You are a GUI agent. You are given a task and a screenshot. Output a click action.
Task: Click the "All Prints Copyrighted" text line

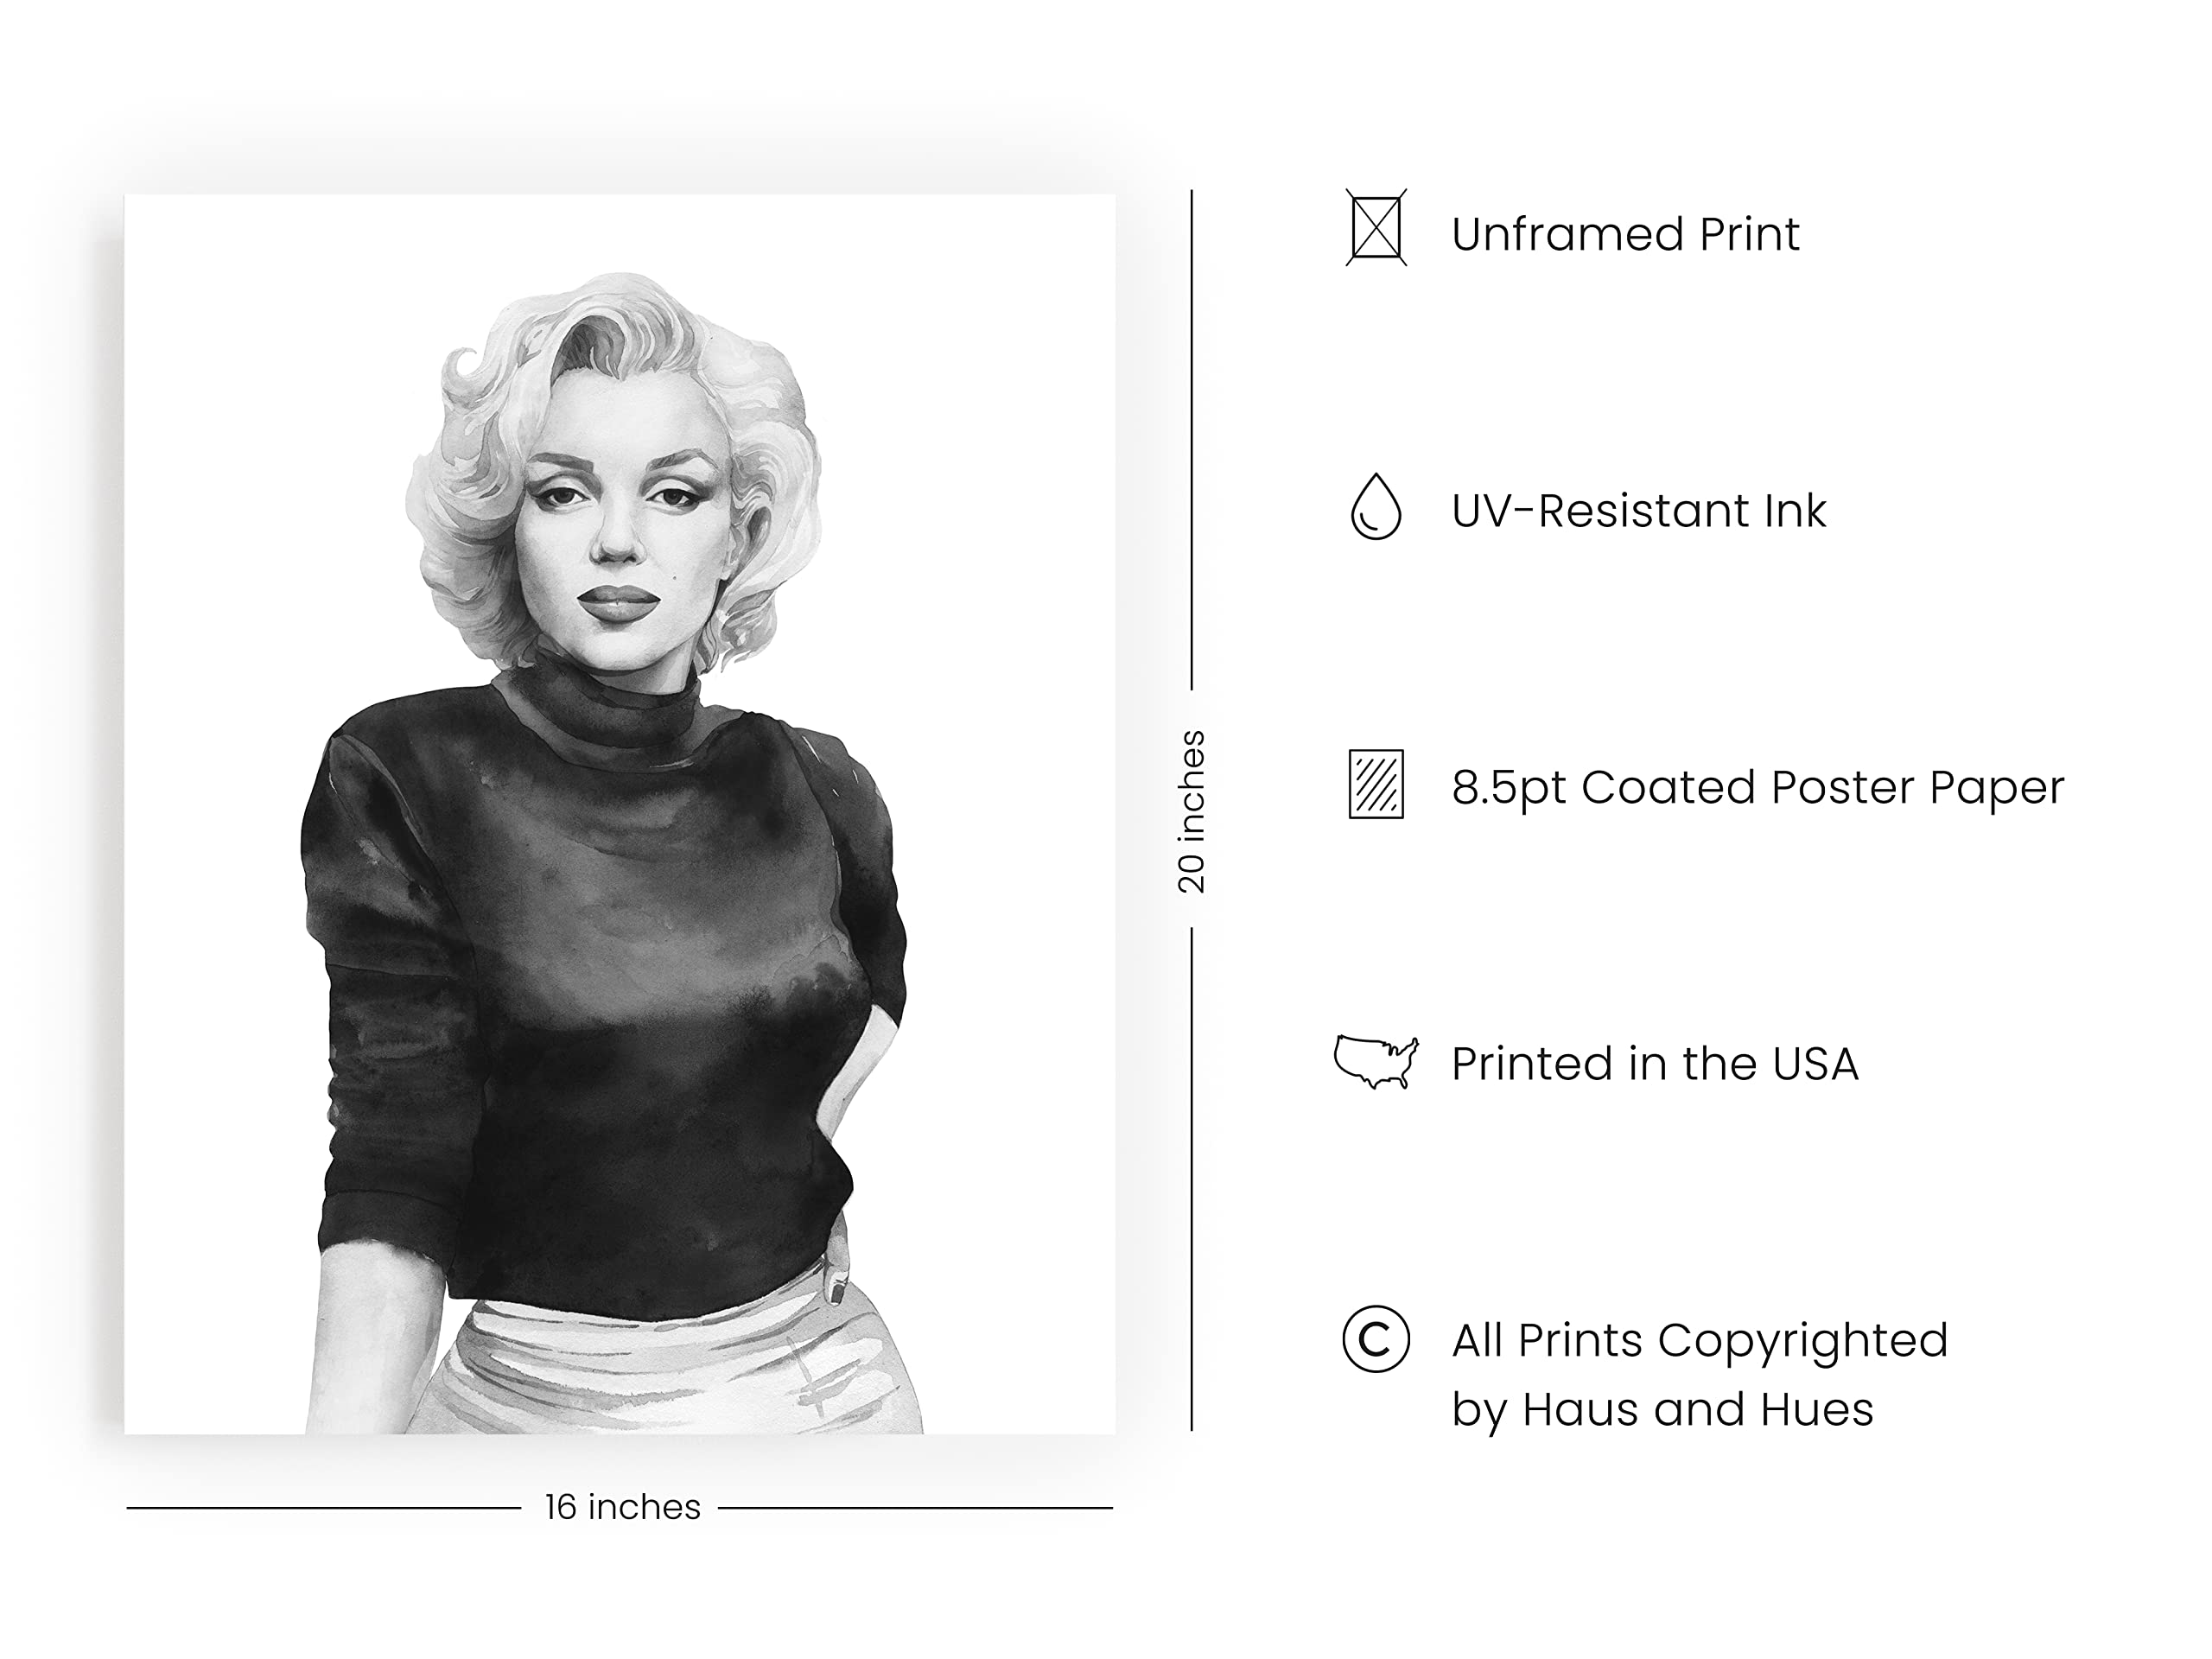point(1699,1341)
